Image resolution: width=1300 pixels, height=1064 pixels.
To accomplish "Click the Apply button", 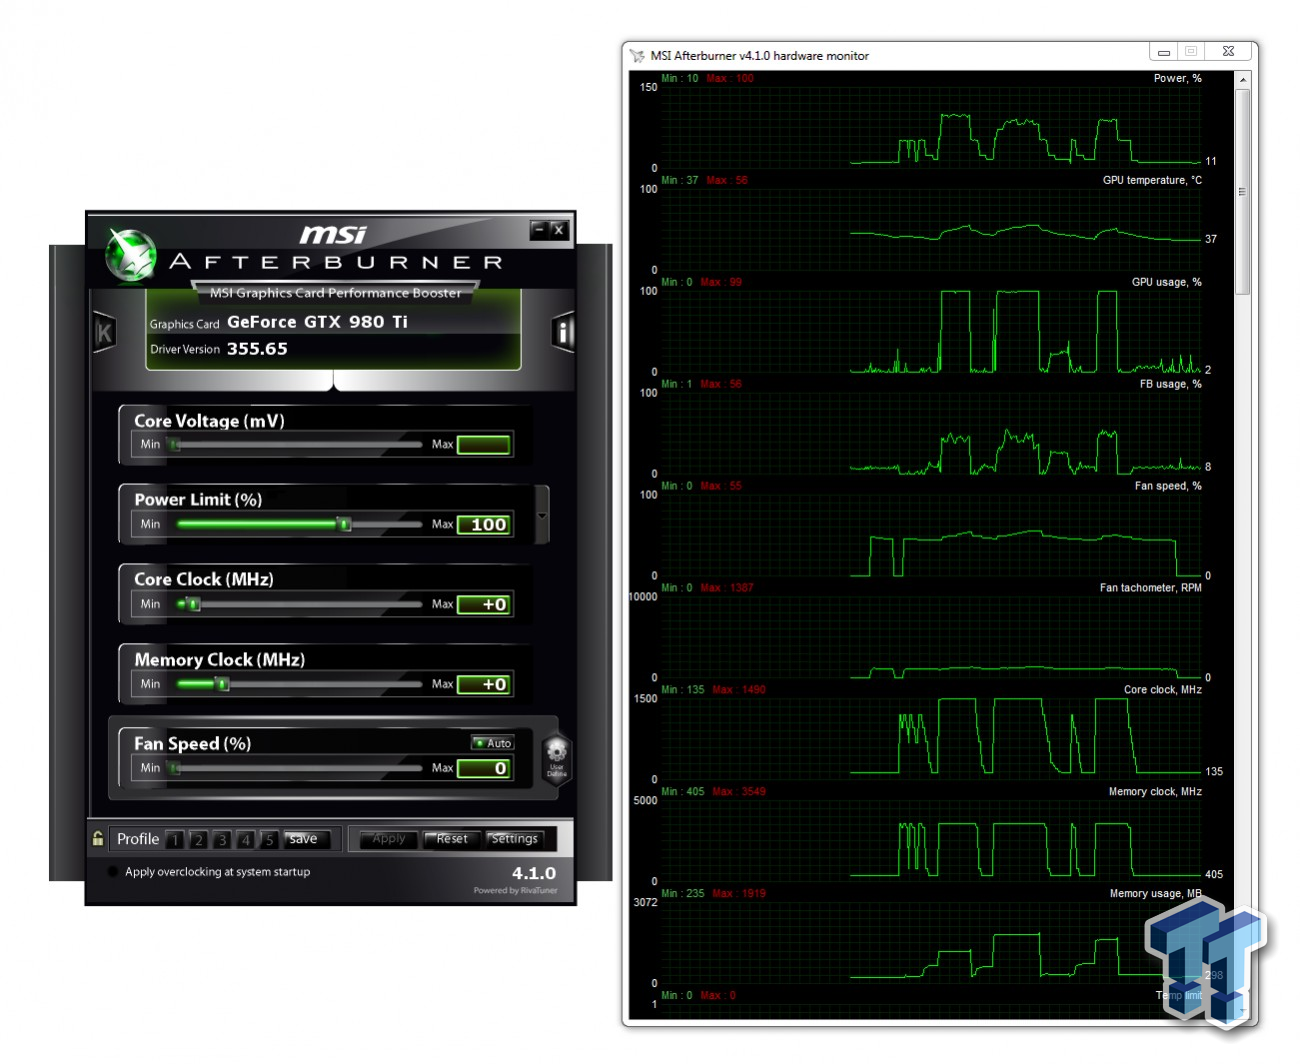I will pos(388,839).
